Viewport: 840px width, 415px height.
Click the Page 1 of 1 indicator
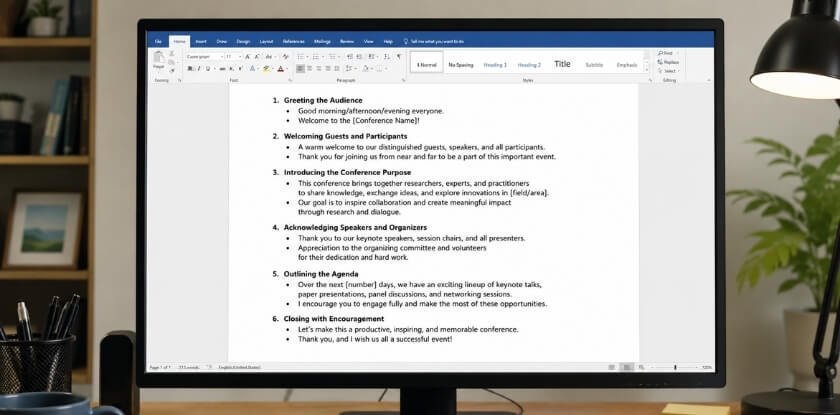pos(160,367)
